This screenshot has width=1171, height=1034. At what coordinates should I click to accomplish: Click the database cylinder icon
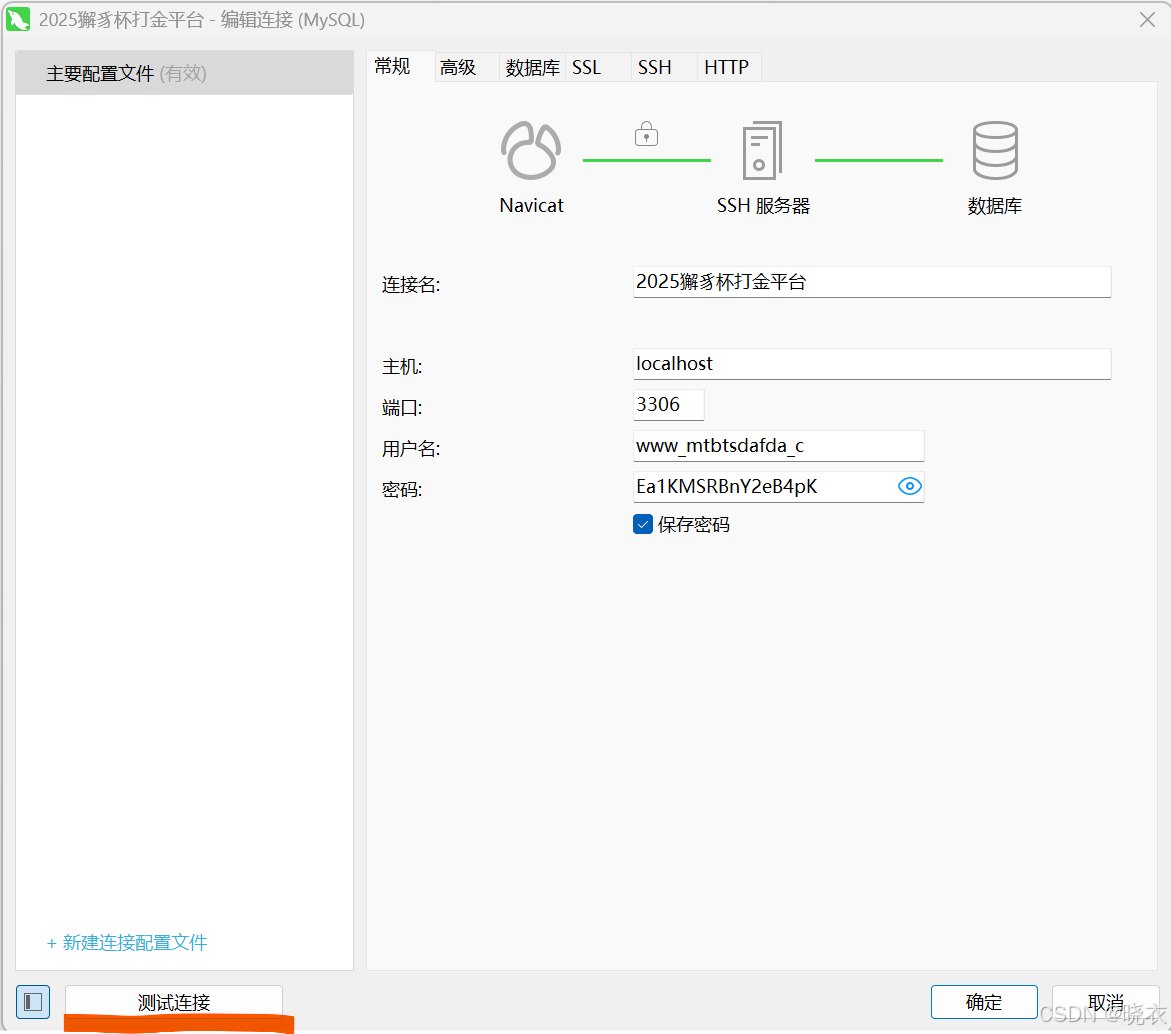pos(995,150)
